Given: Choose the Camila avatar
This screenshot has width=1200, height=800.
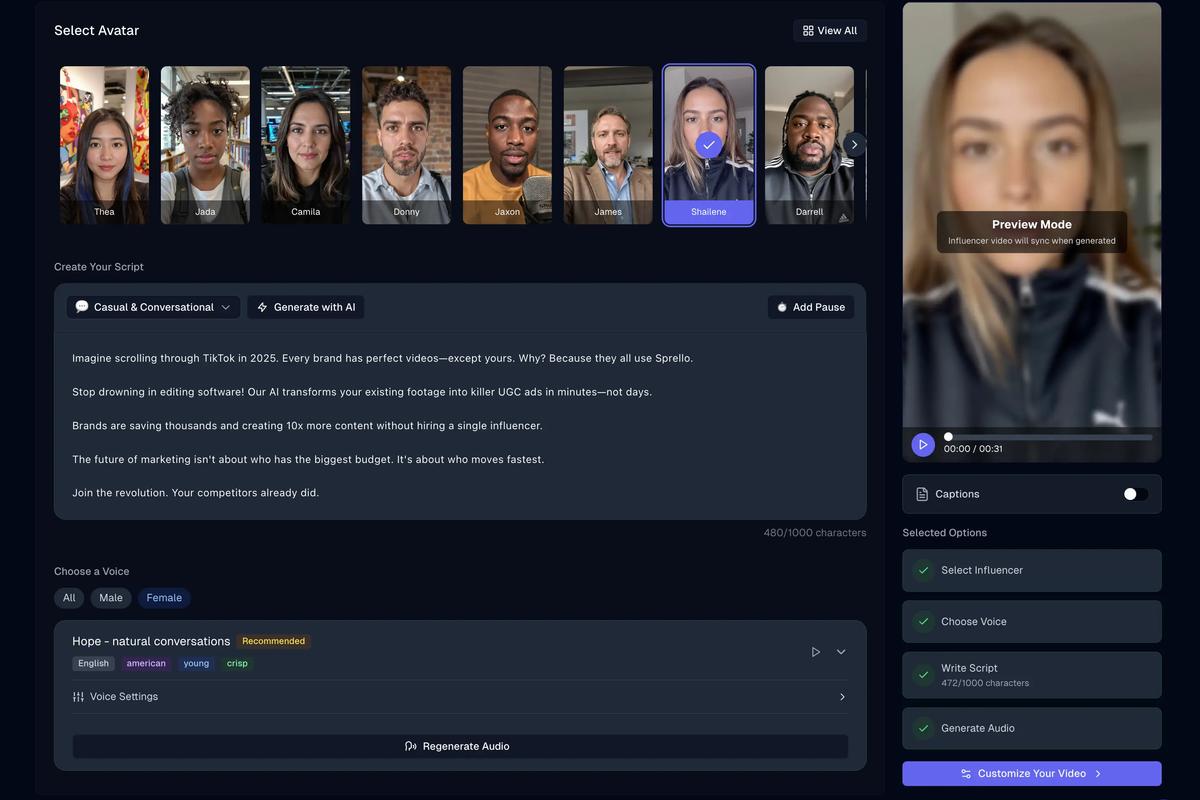Looking at the screenshot, I should tap(306, 145).
